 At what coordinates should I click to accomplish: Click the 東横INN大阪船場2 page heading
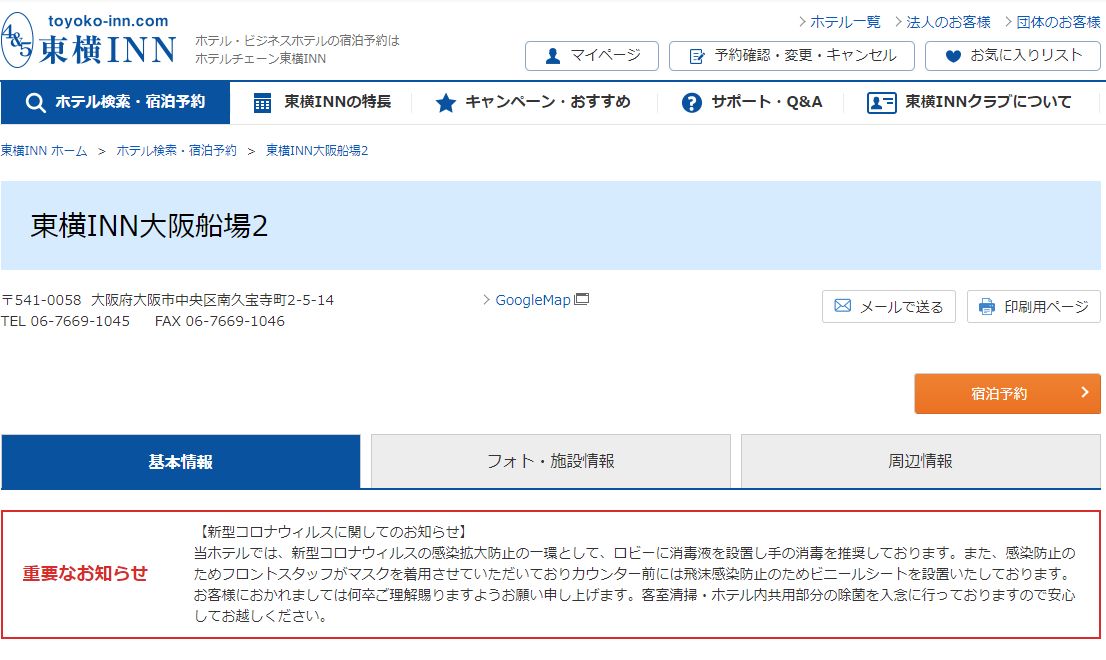tap(150, 226)
